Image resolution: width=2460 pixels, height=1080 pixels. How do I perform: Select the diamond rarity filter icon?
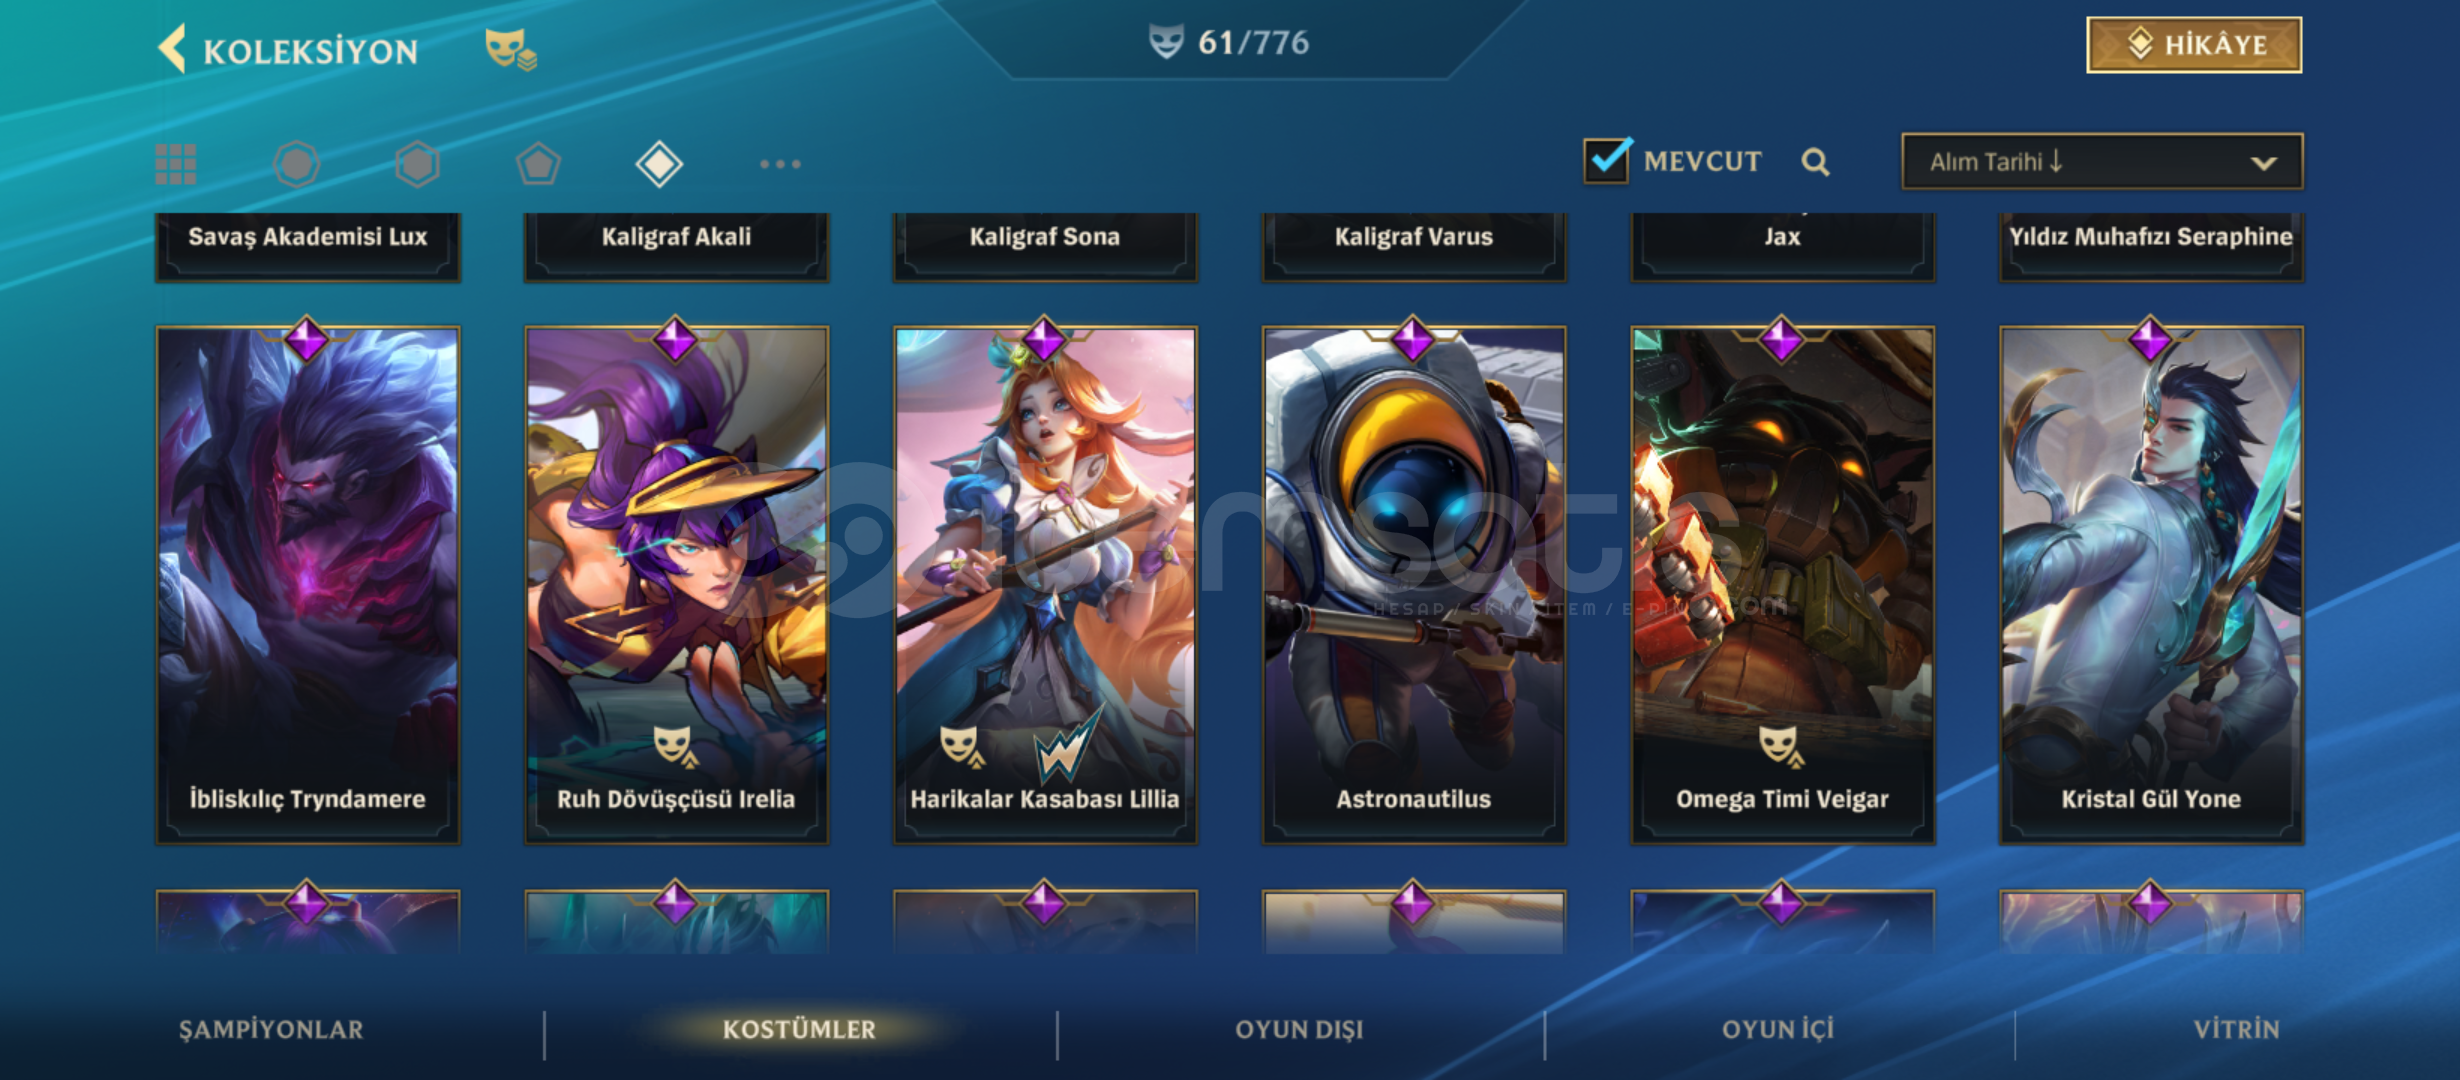click(x=659, y=164)
